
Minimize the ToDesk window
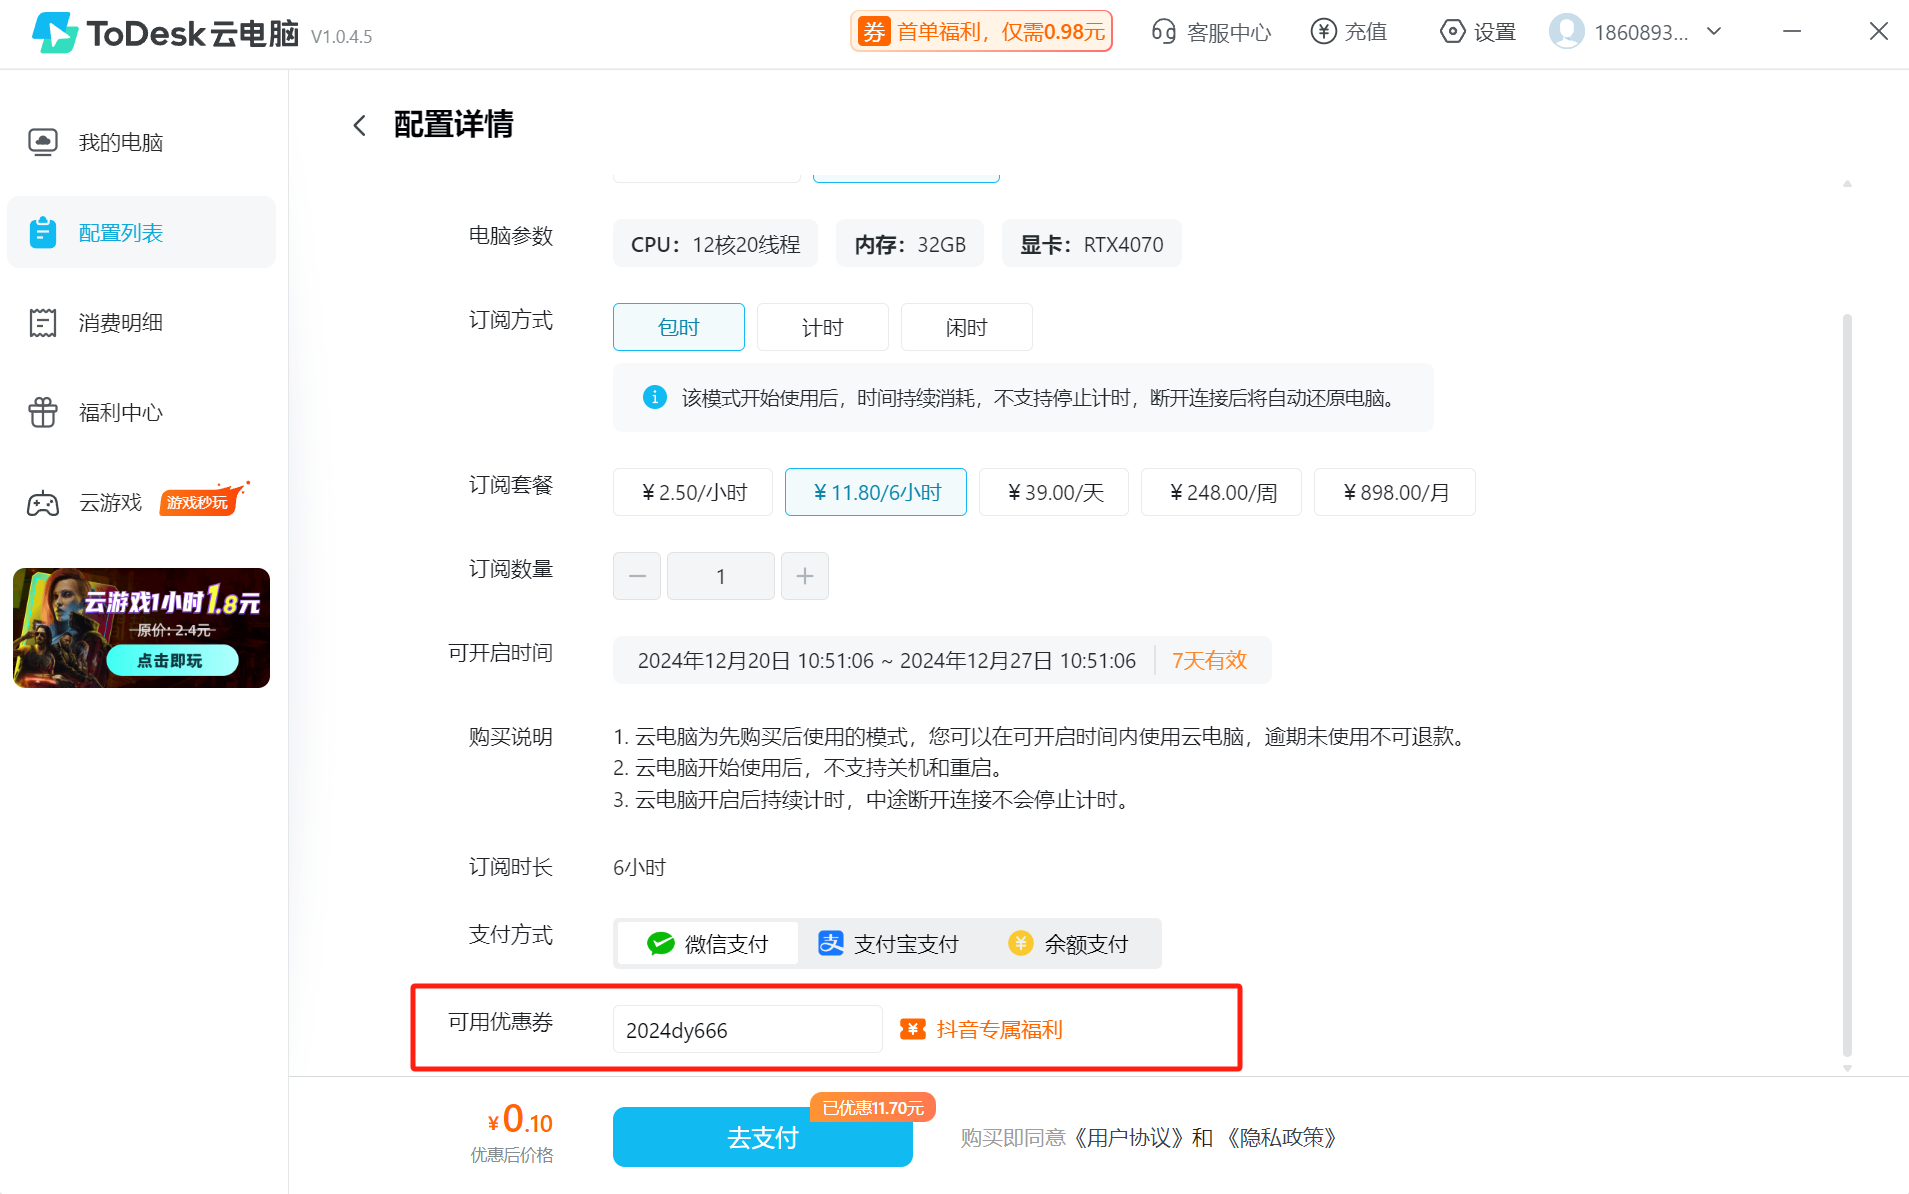coord(1792,31)
